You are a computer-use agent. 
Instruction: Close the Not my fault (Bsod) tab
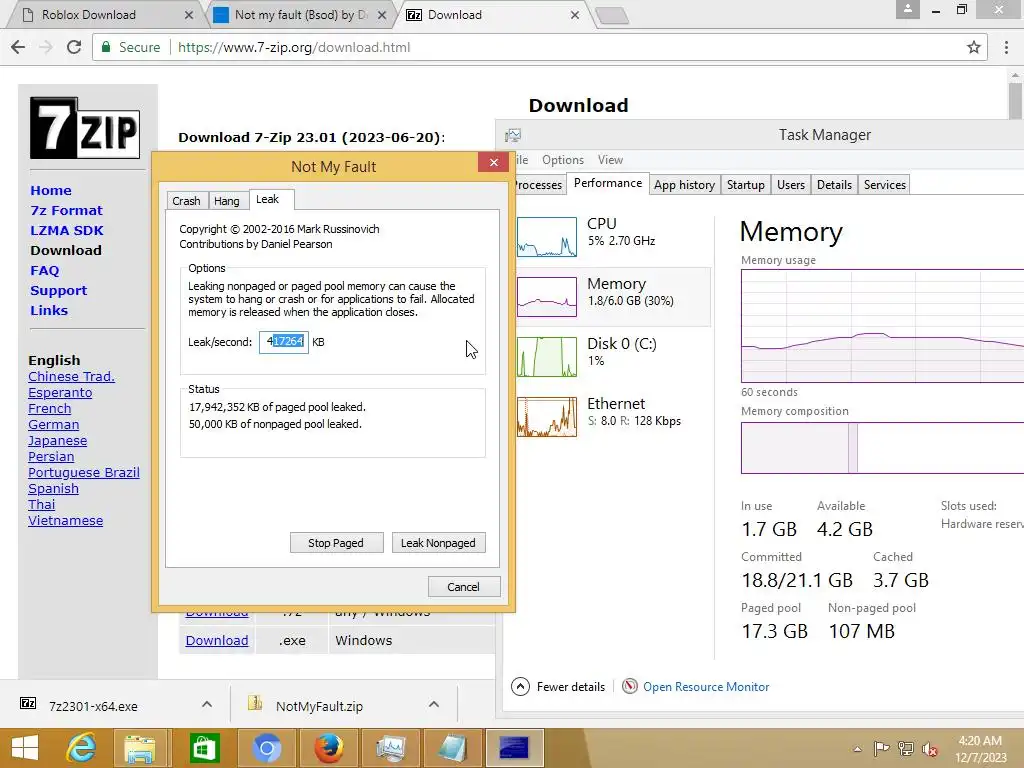coord(382,14)
